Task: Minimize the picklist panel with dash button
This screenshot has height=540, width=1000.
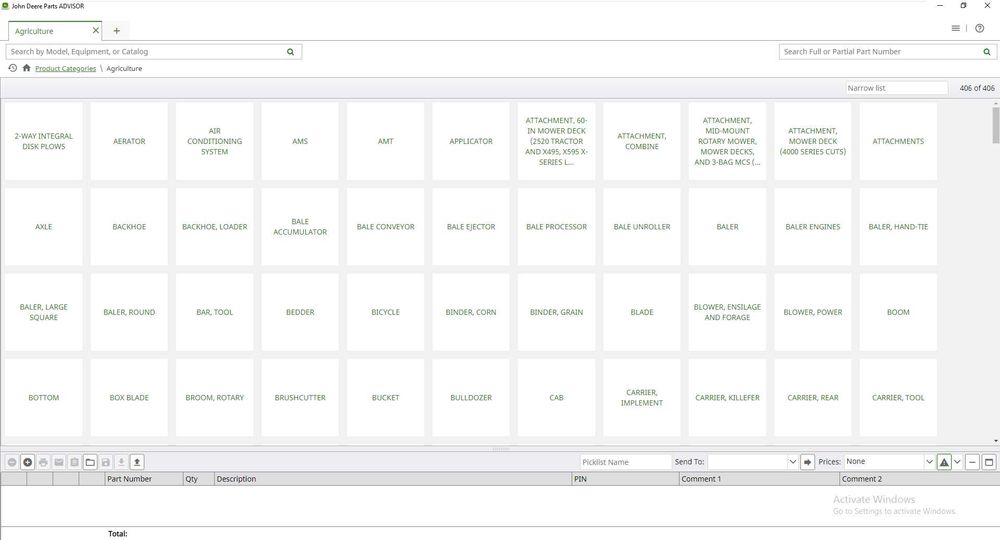Action: (x=972, y=462)
